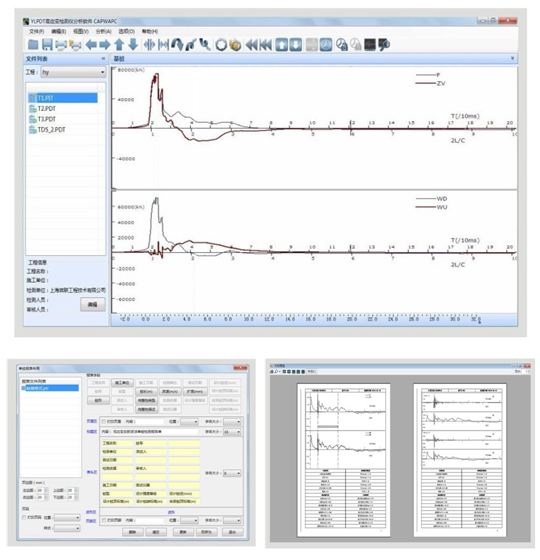This screenshot has width=540, height=560.
Task: Click the dark waveform display toolbar icon
Action: [x=370, y=45]
